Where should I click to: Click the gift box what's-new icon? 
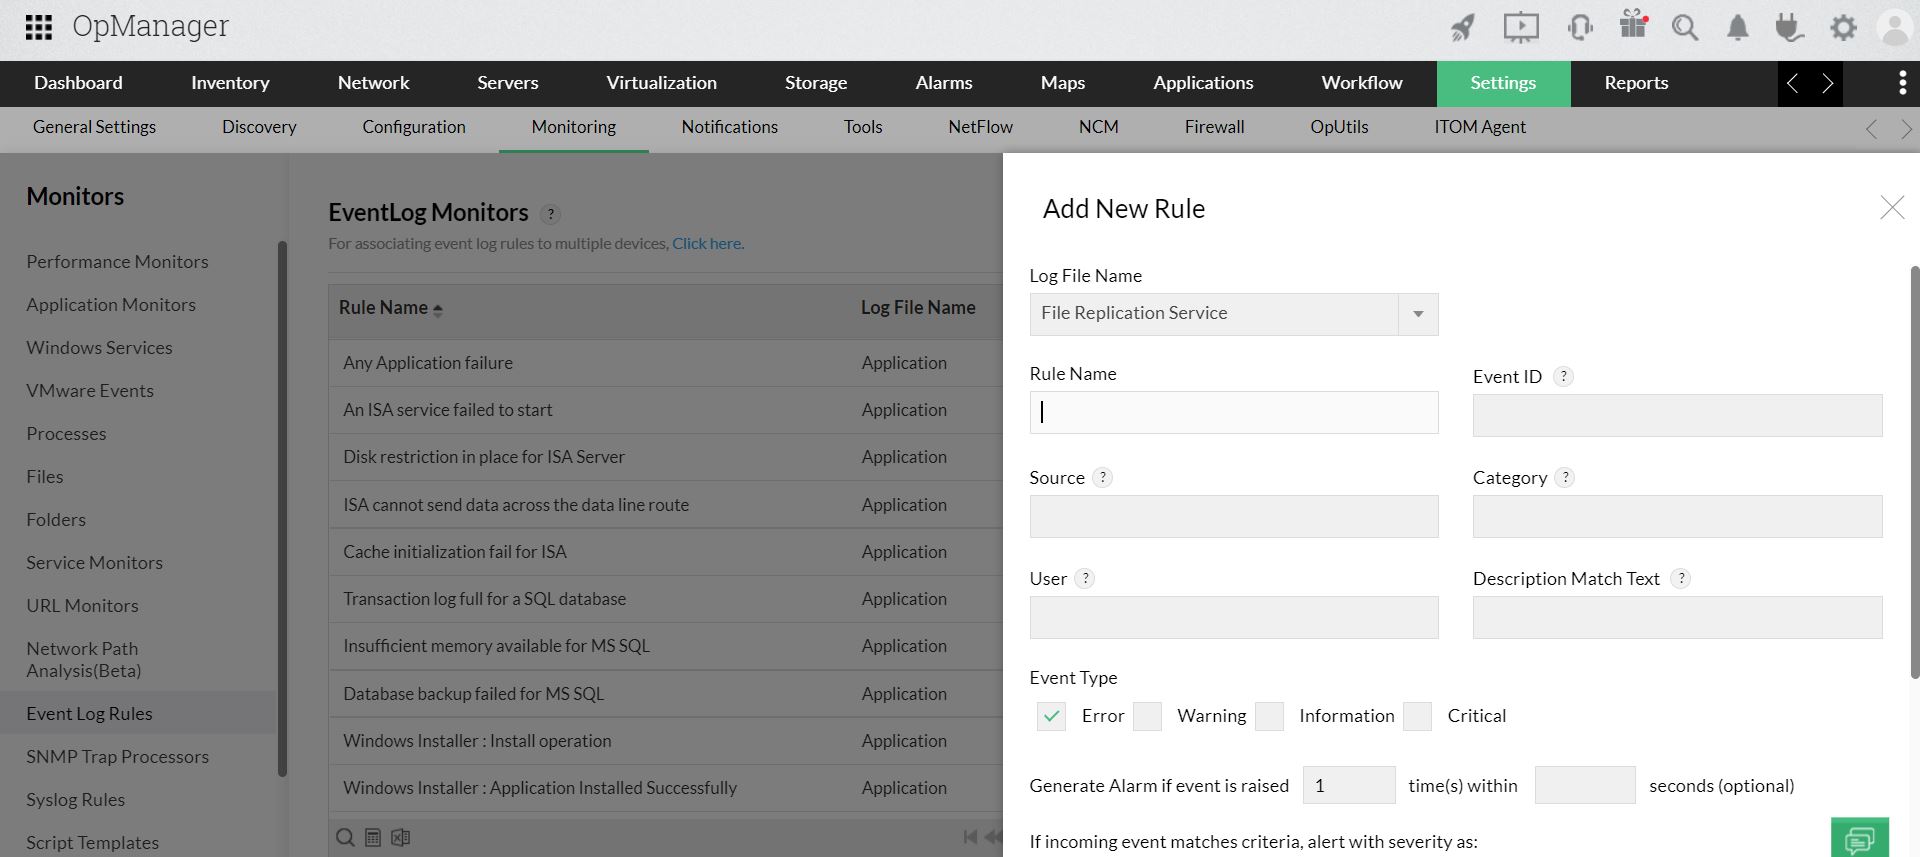pos(1633,24)
